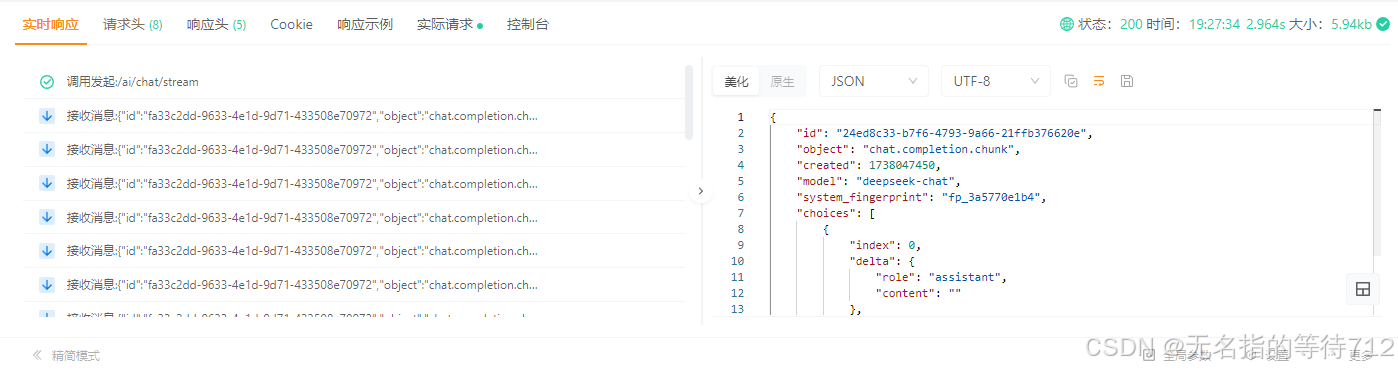The width and height of the screenshot is (1398, 370).
Task: Switch to 原生 raw view mode
Action: tap(782, 82)
